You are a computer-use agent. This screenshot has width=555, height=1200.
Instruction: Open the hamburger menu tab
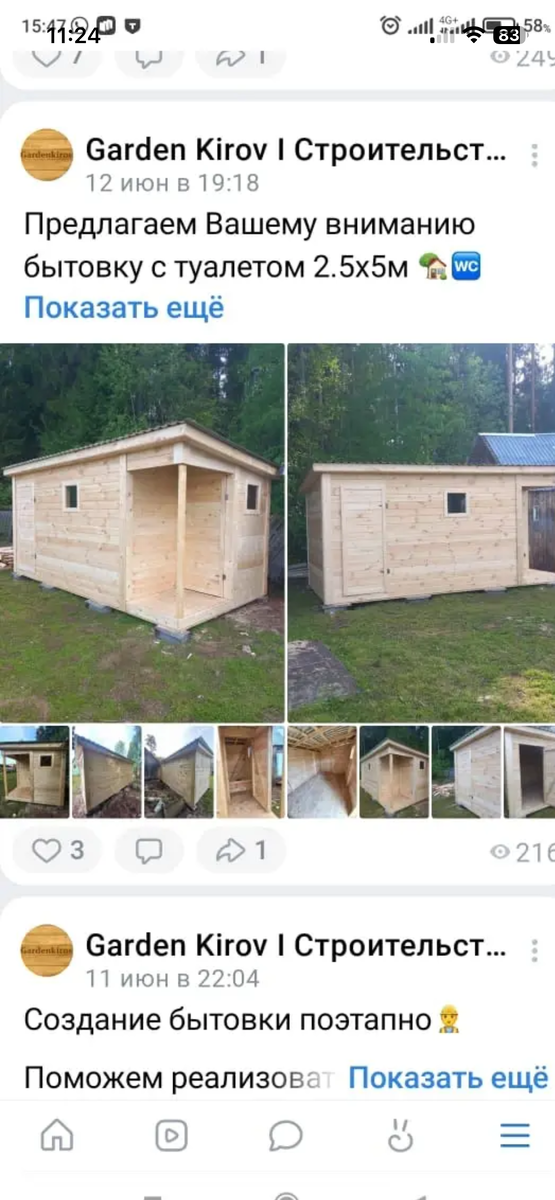coord(515,1135)
